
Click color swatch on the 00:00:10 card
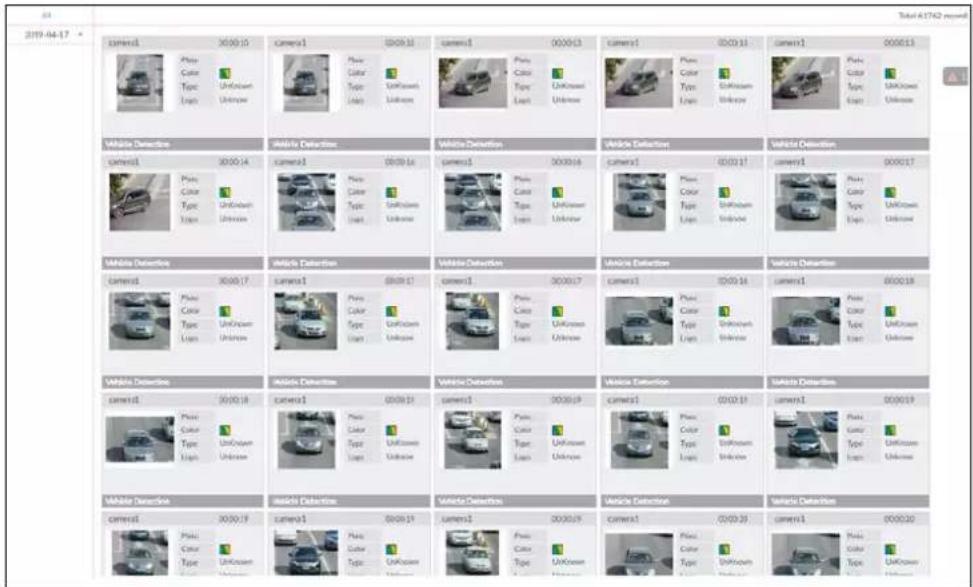(225, 73)
